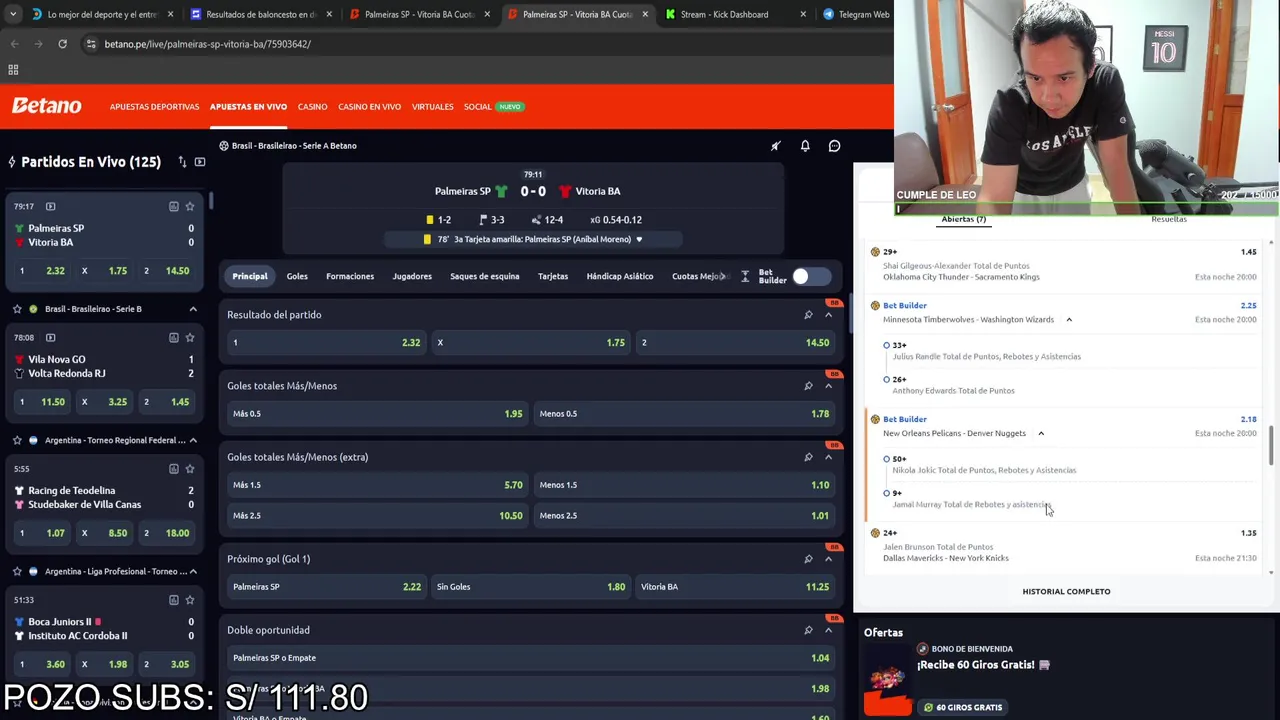
Task: Click the market filter icon beside Bet Builder
Action: click(745, 276)
